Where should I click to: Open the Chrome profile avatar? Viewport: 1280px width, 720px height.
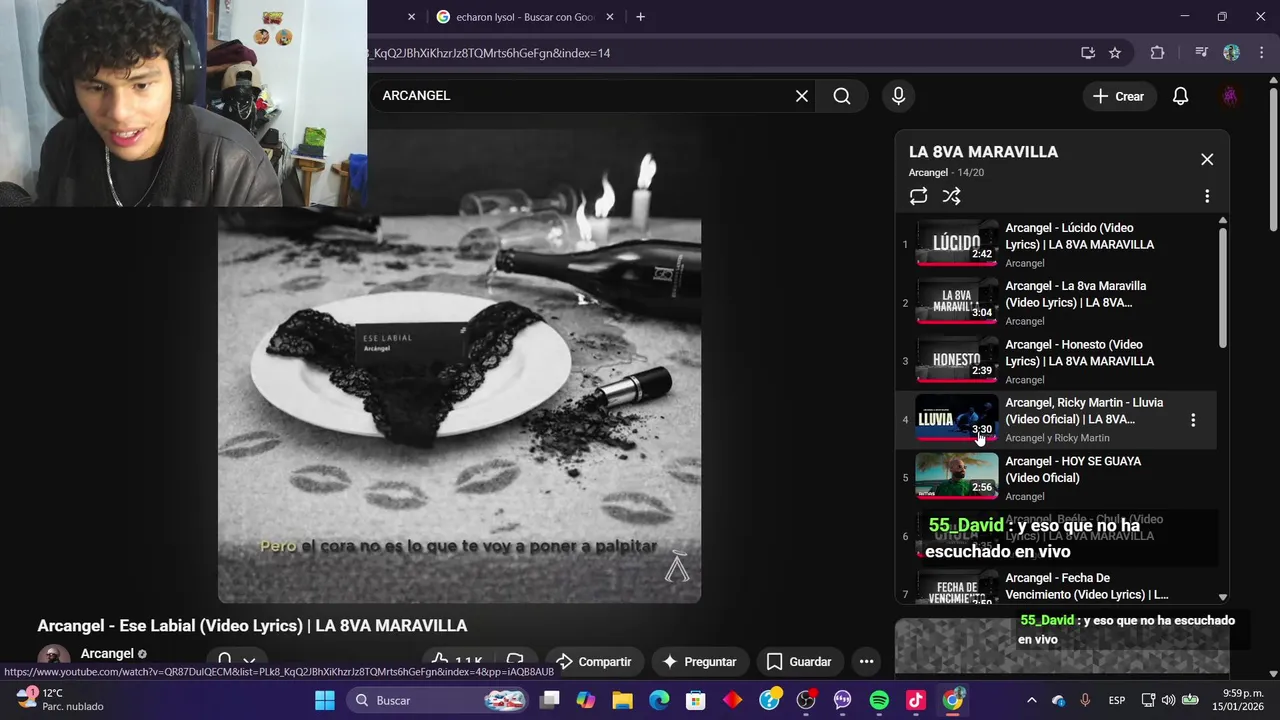tap(1231, 53)
